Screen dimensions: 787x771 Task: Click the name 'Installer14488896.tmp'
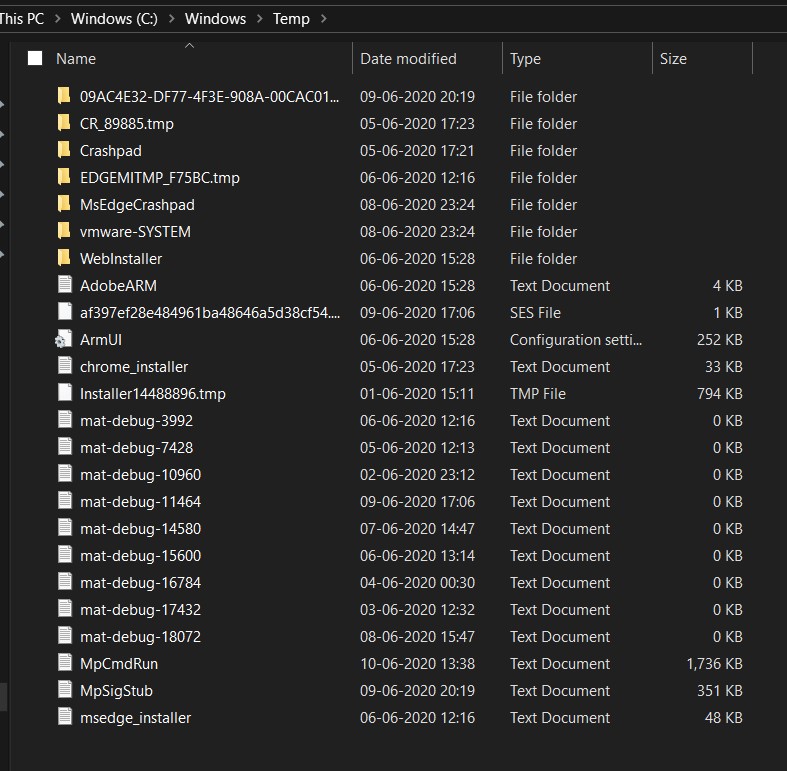click(153, 394)
